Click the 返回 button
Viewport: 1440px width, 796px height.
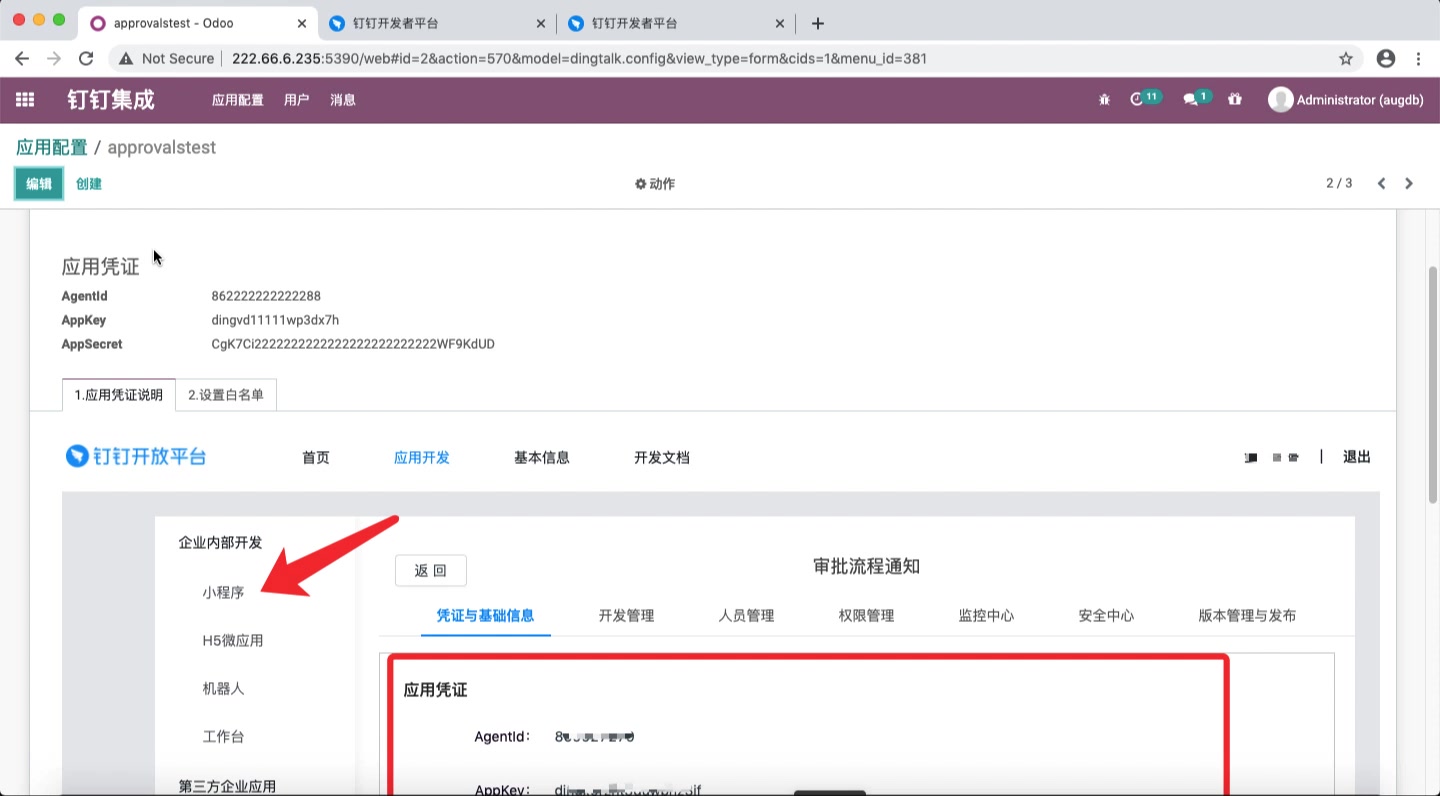point(431,570)
